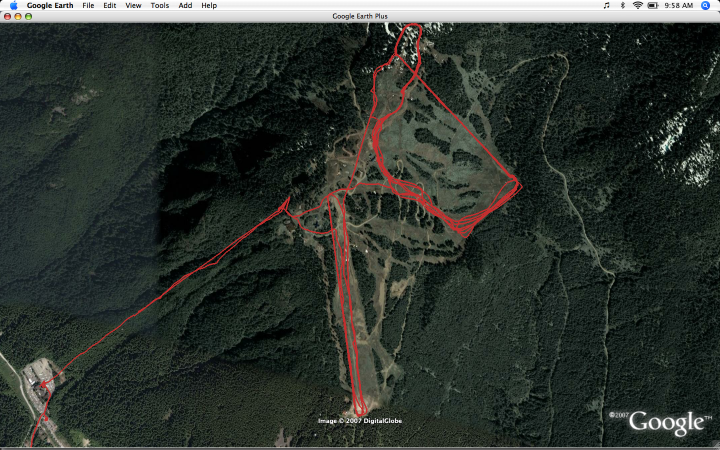Click the Google Earth Plus title bar
This screenshot has height=450, width=720.
click(360, 17)
